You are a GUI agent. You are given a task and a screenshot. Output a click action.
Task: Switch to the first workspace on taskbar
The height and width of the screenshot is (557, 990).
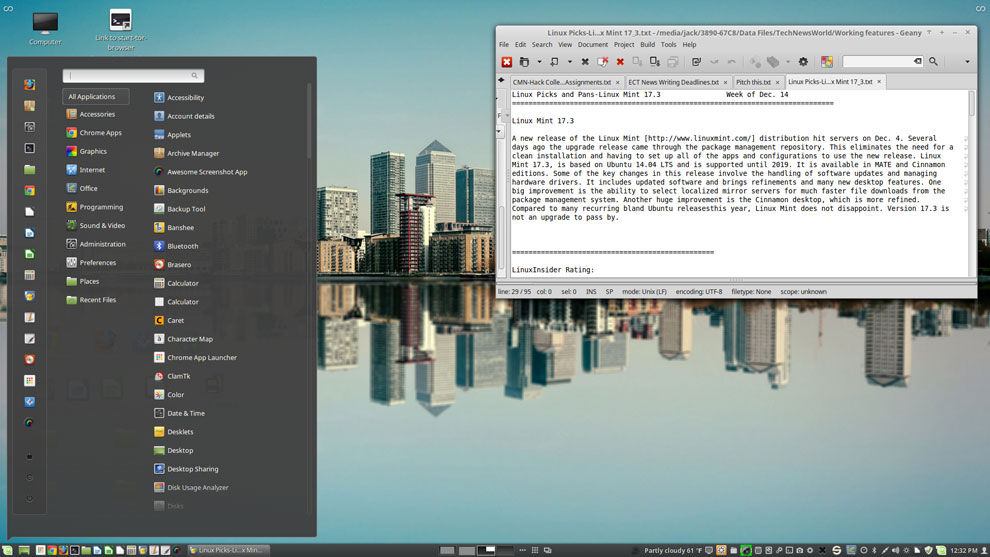pos(447,550)
